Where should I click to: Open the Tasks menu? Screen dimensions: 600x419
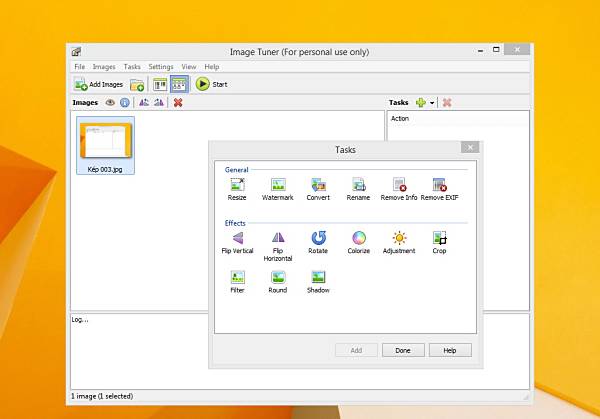[132, 67]
